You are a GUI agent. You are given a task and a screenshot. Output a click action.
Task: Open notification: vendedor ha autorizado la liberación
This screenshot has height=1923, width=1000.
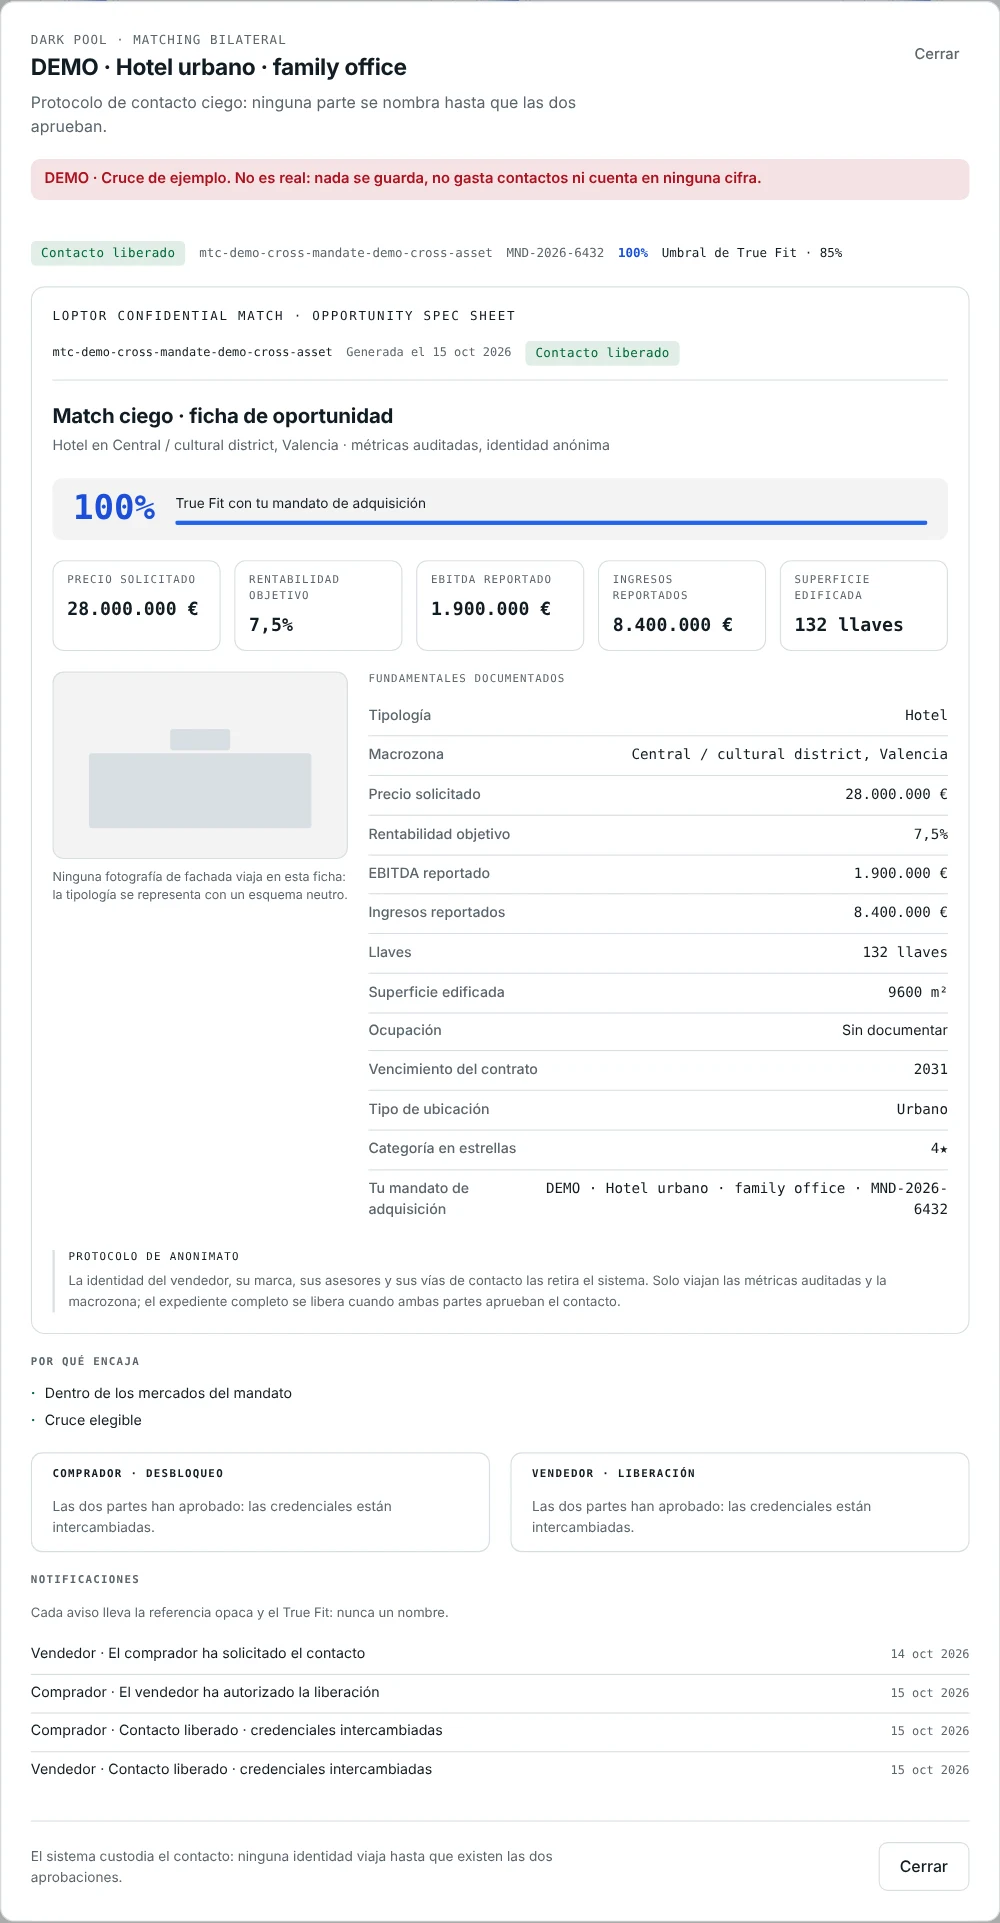[500, 1692]
